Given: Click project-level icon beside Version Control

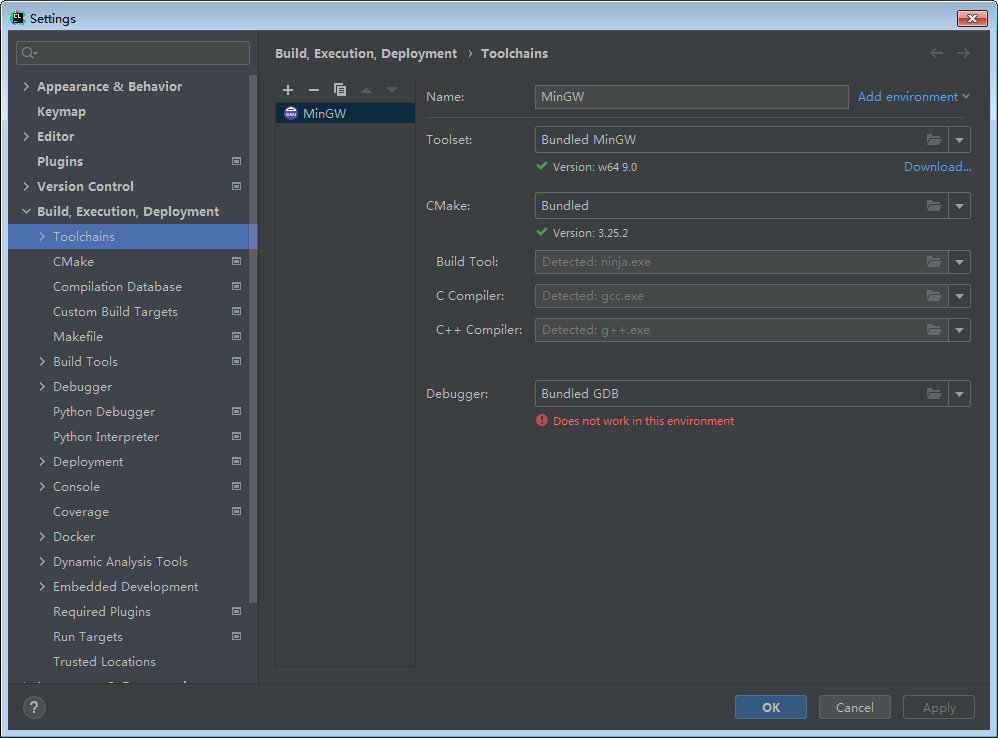Looking at the screenshot, I should click(236, 186).
